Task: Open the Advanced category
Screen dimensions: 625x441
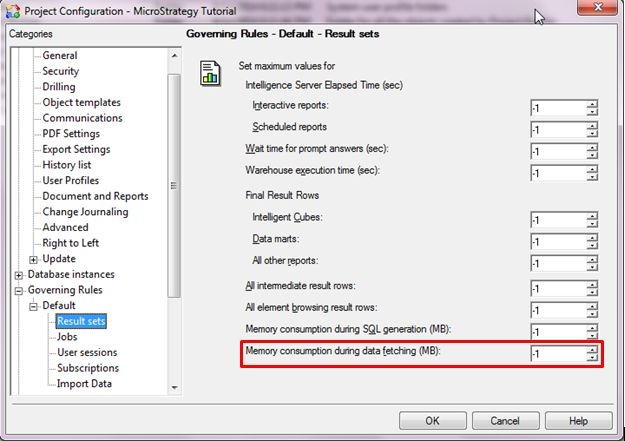Action: click(65, 227)
